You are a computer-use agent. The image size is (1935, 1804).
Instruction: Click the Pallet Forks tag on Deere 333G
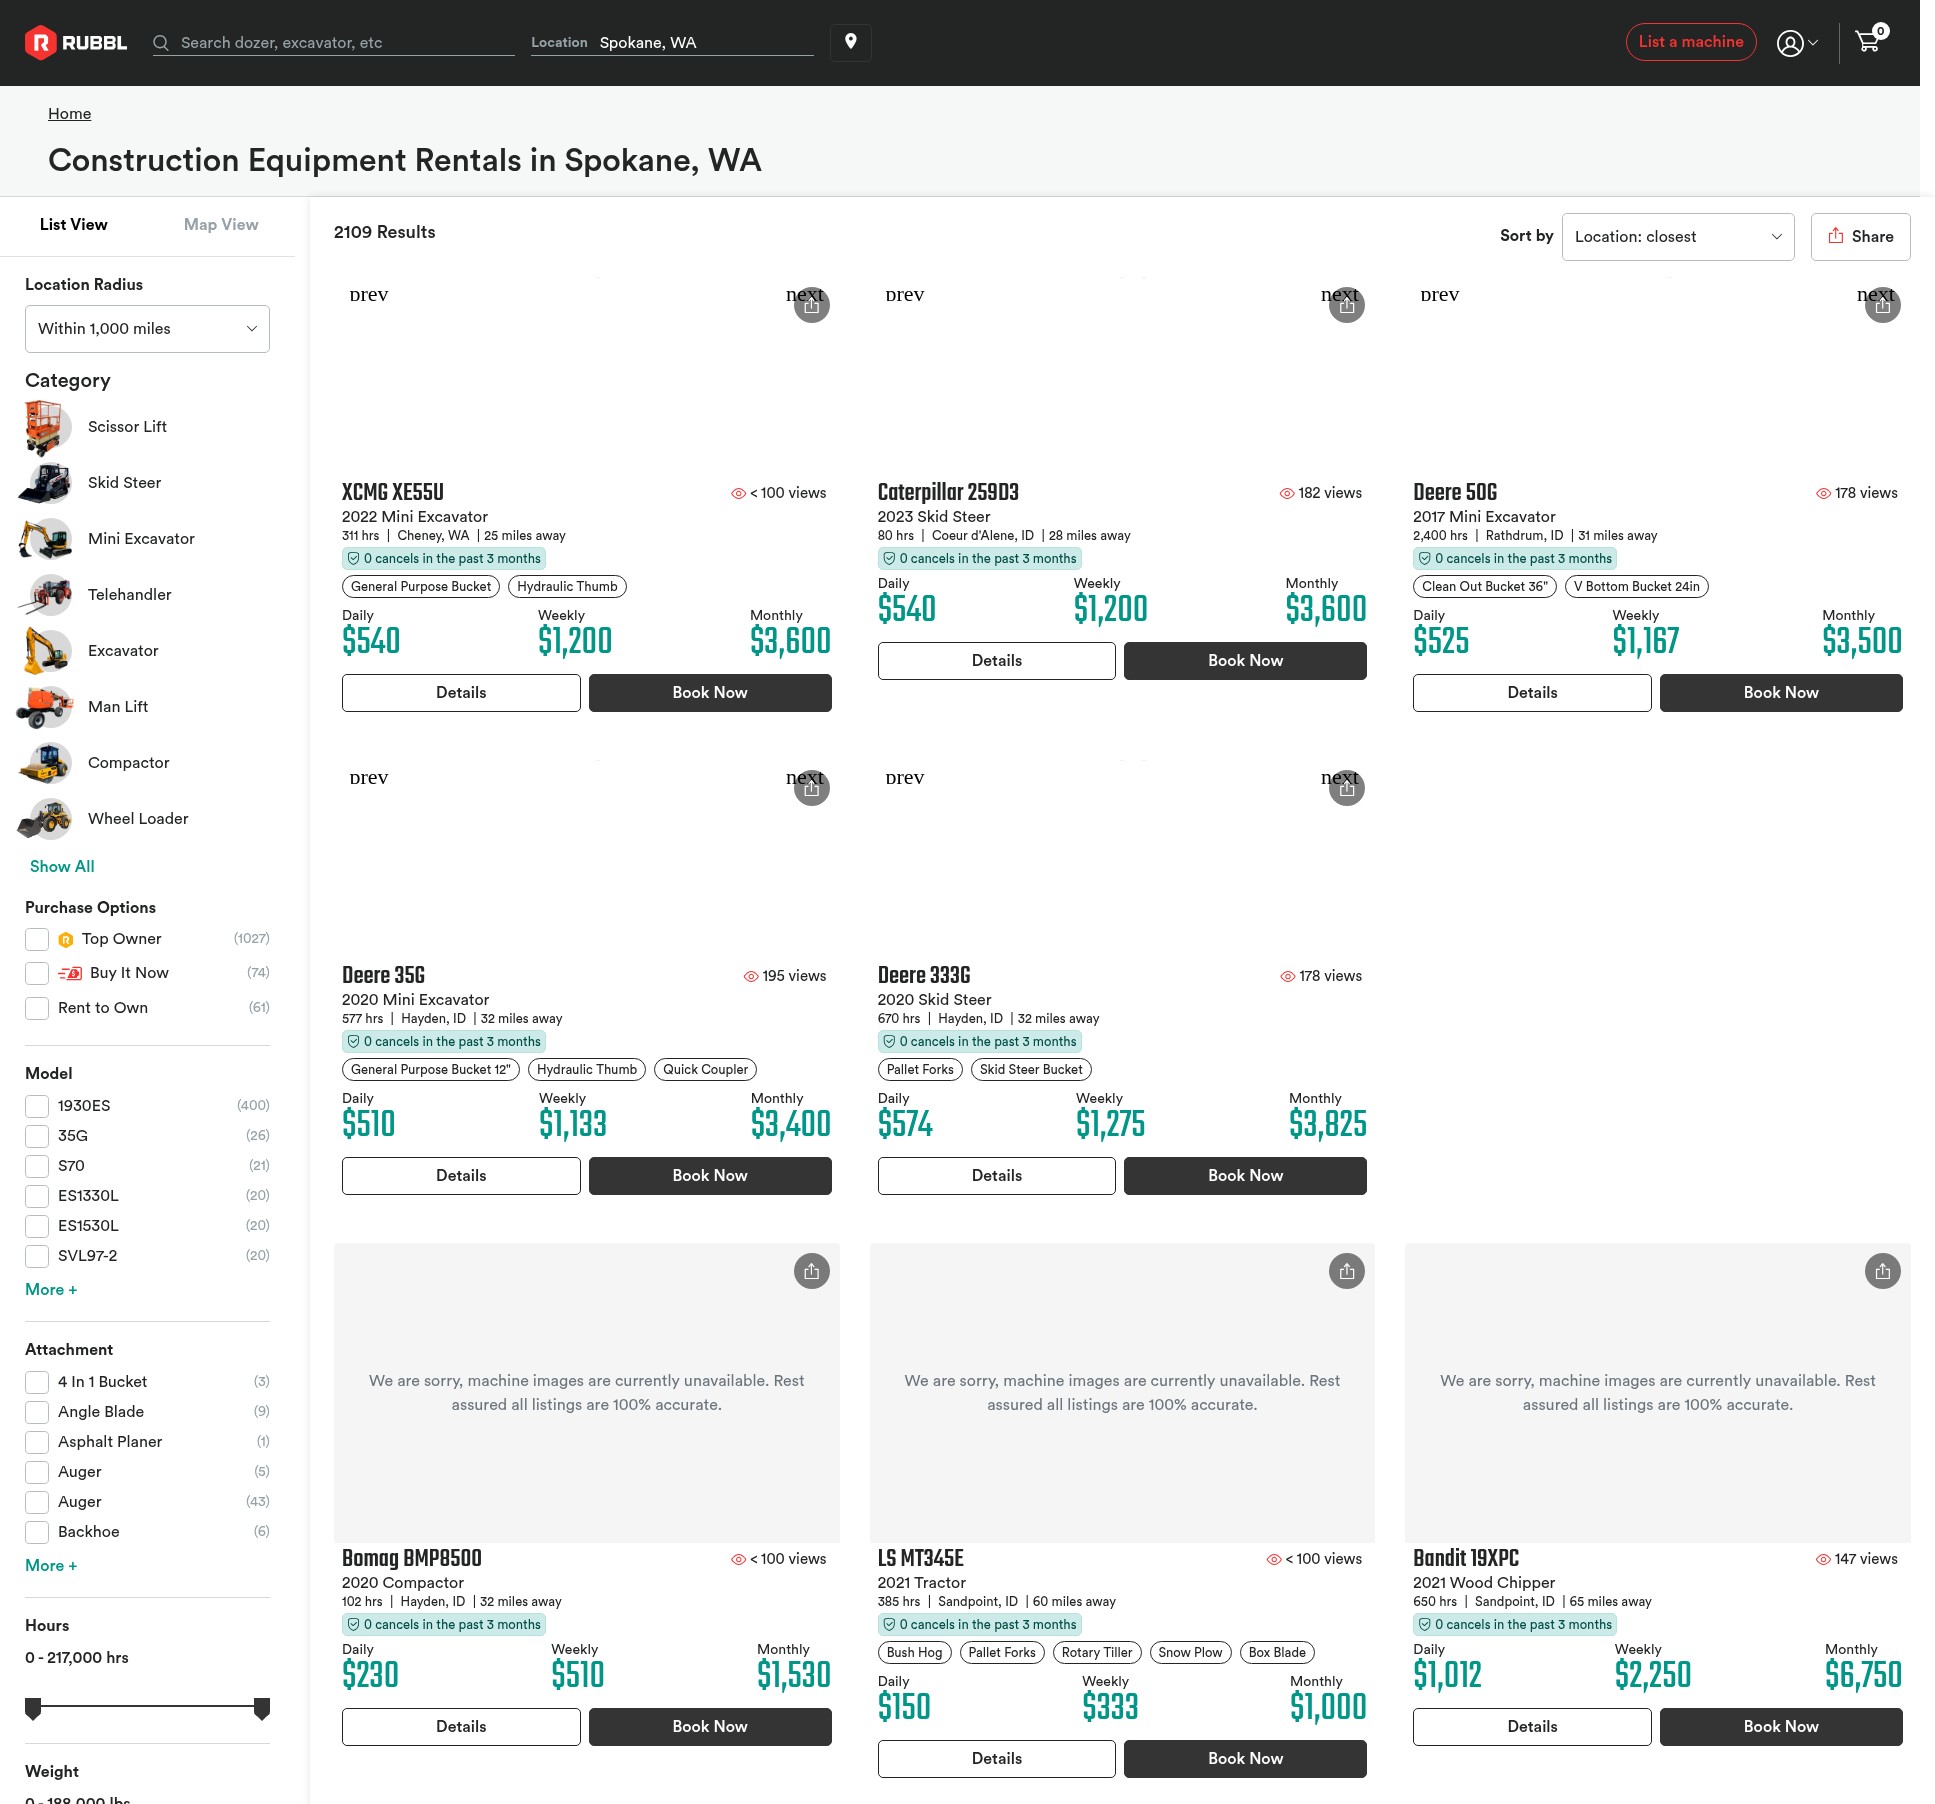tap(920, 1070)
